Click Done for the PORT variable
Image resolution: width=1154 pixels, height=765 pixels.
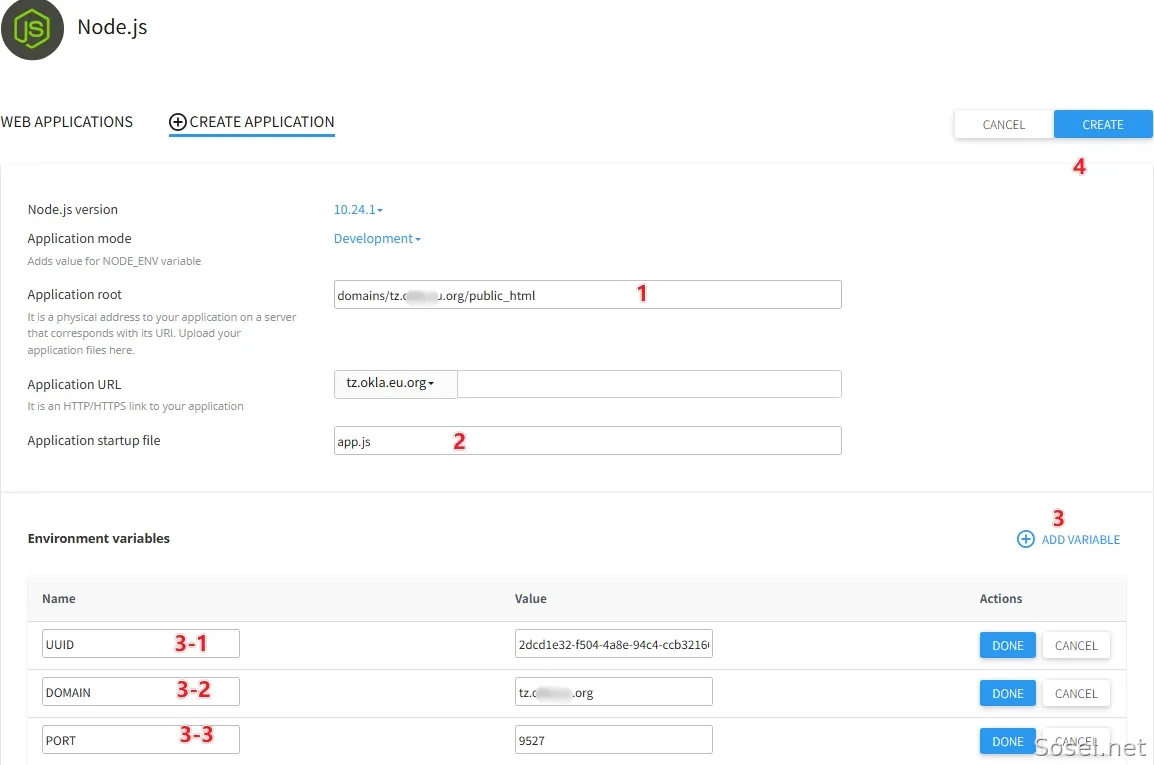tap(1008, 741)
